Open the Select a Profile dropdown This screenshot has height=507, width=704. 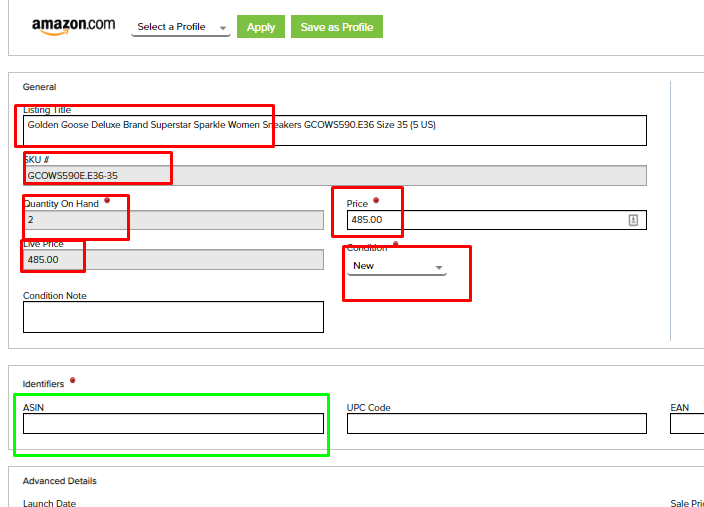(x=181, y=27)
